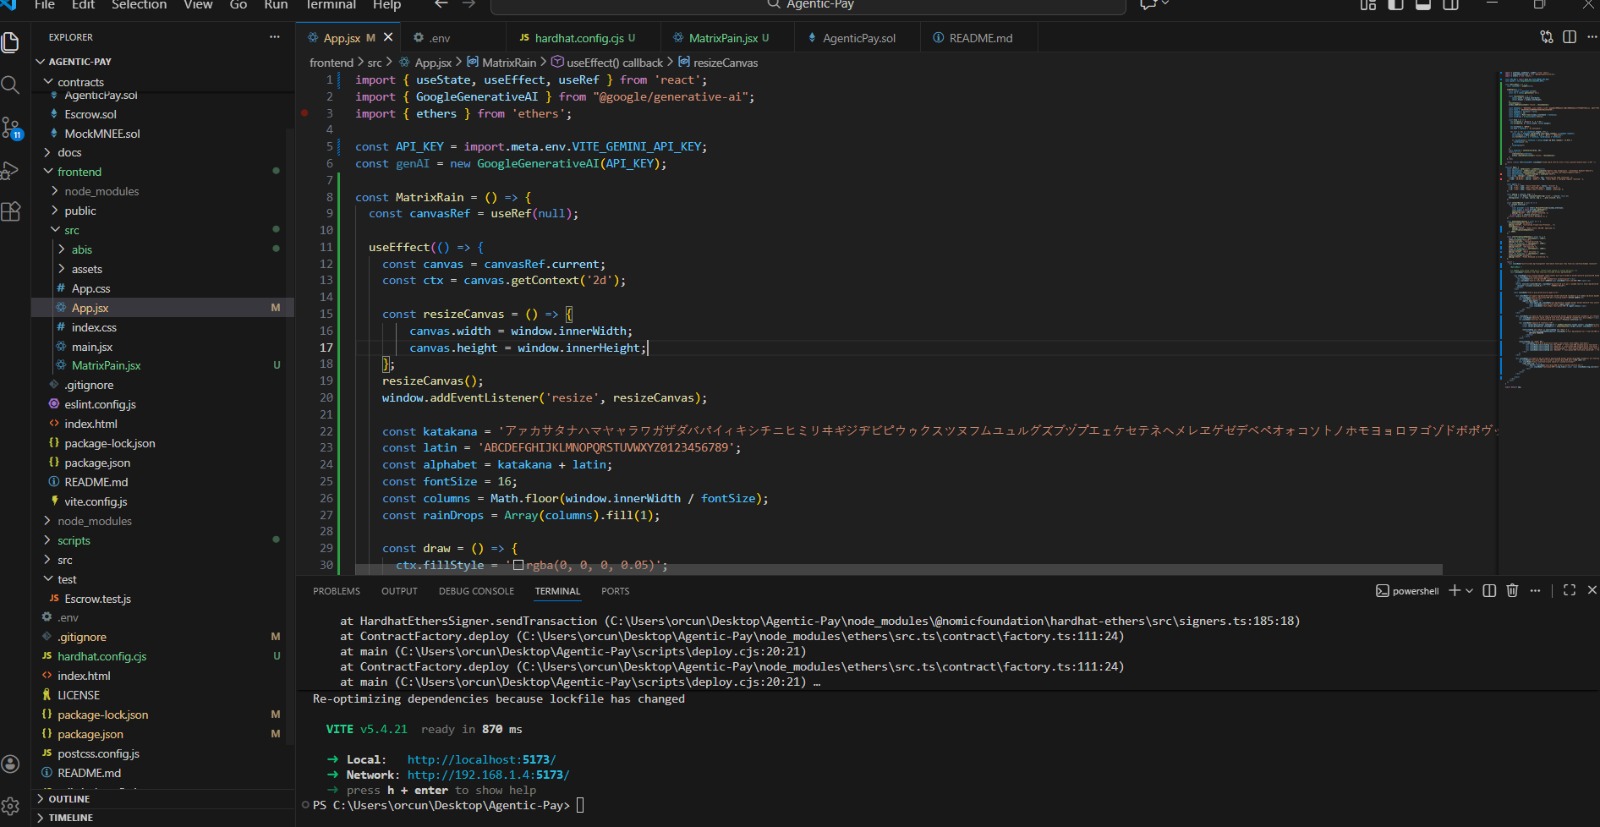Click the rgba color swatch on line 30
Screen dimensions: 1600x827
pos(518,566)
